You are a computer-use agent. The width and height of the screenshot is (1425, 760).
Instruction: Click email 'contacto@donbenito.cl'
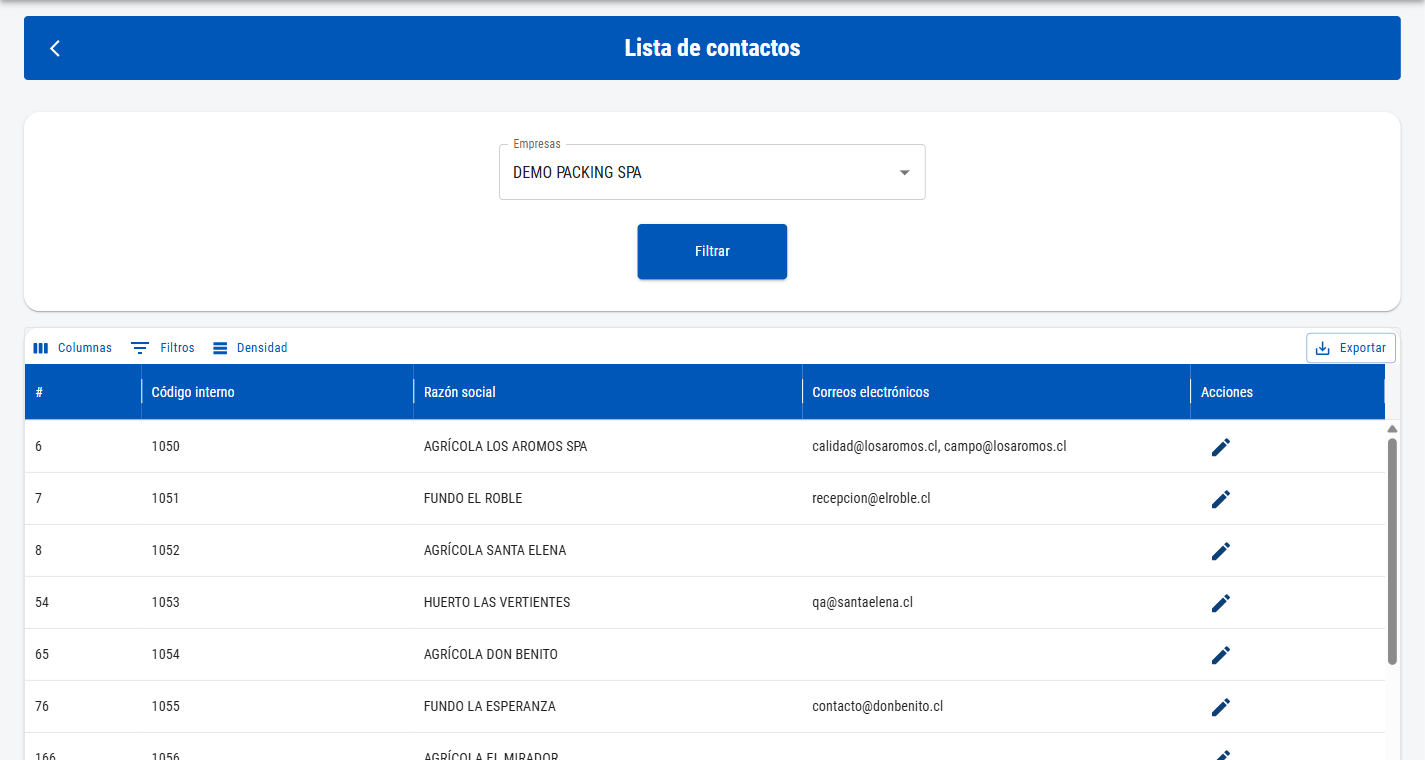tap(878, 707)
